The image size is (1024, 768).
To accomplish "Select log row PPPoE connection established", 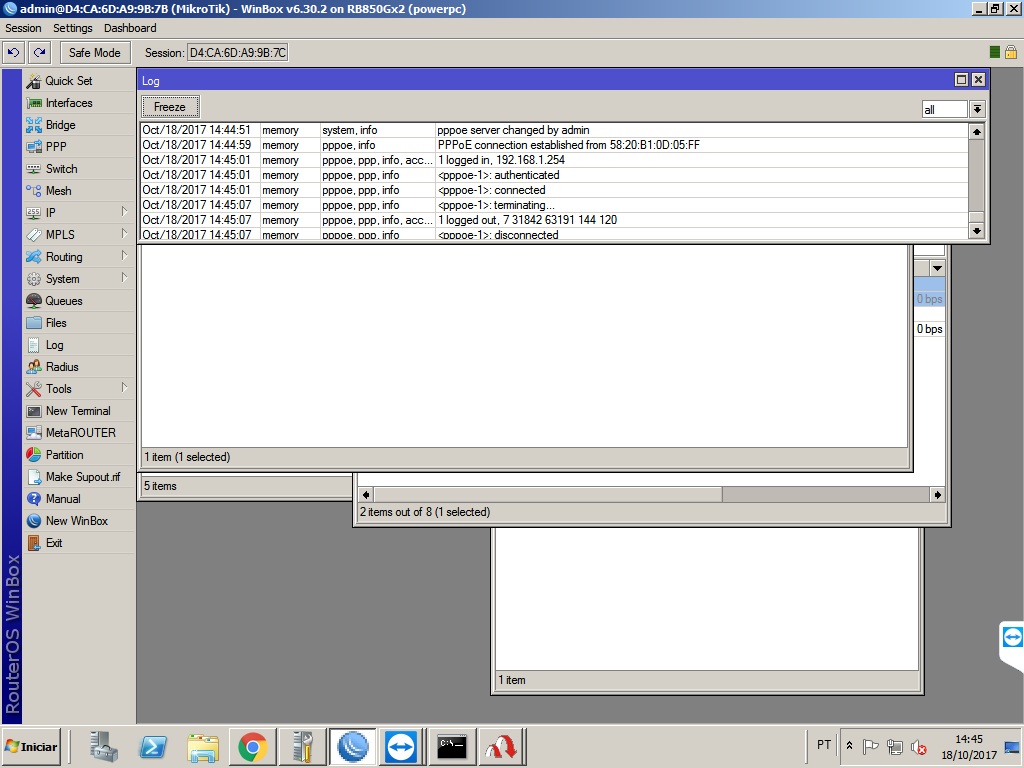I will coord(554,145).
